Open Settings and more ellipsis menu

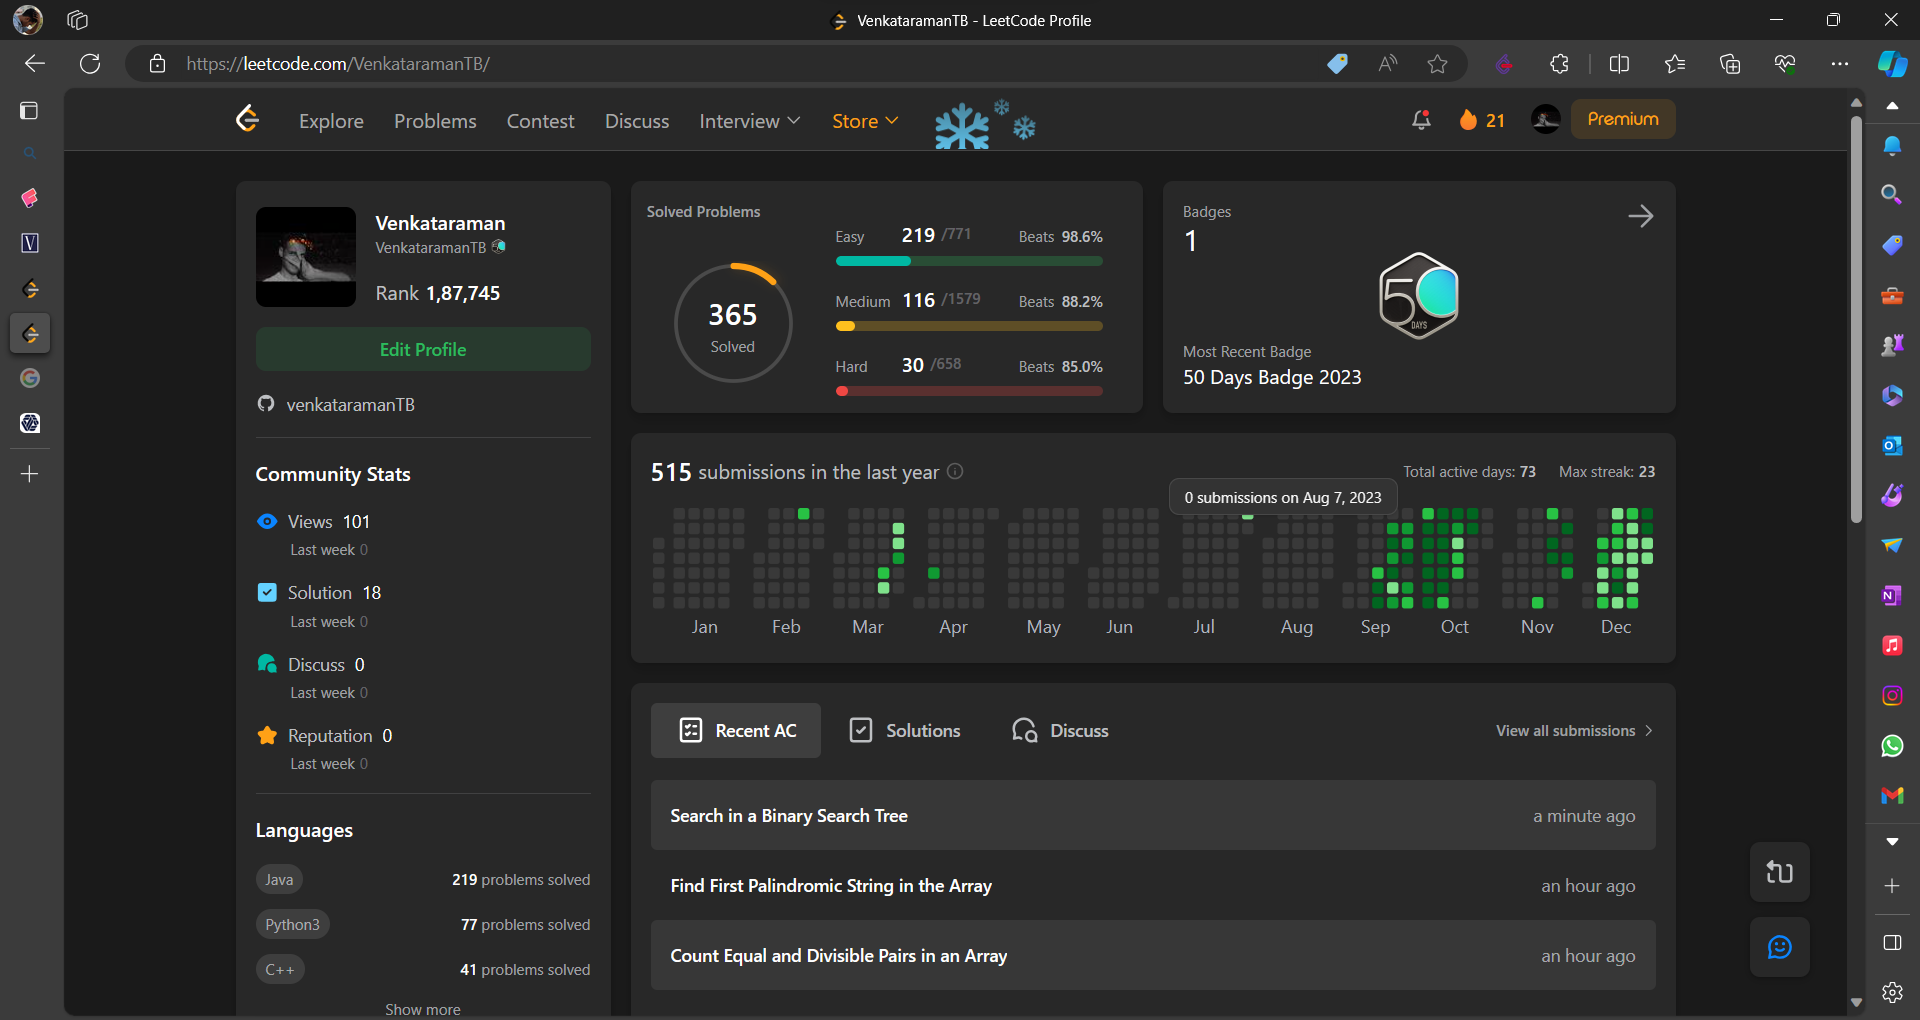coord(1840,64)
